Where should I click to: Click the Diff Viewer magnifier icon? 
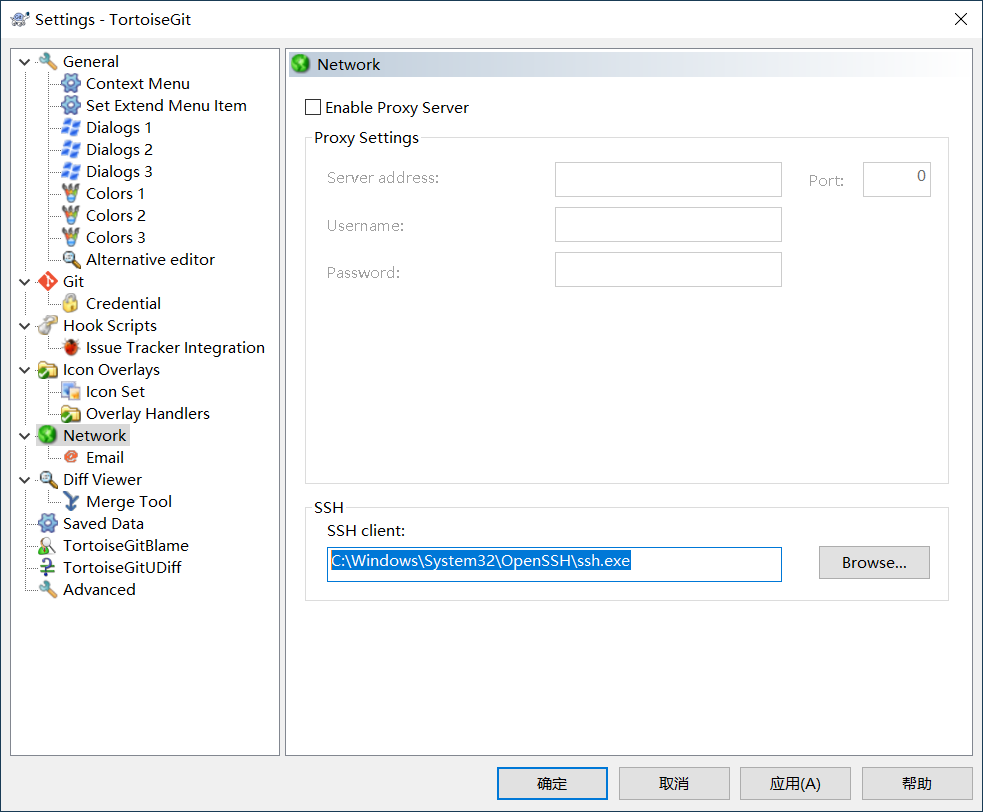tap(48, 479)
